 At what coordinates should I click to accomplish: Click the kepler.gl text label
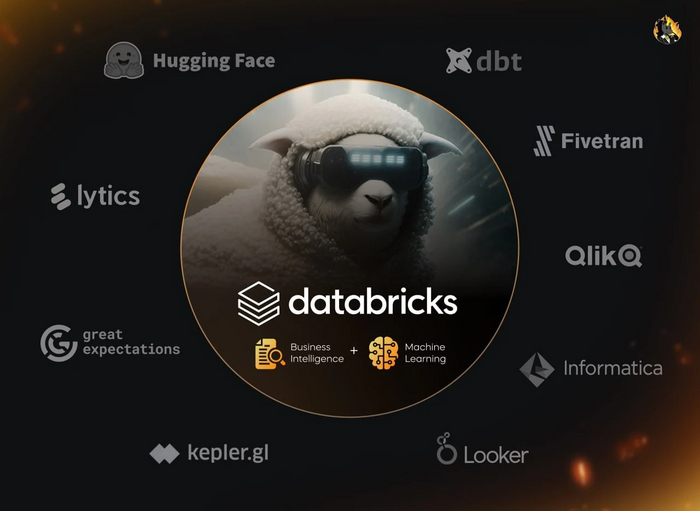point(228,453)
